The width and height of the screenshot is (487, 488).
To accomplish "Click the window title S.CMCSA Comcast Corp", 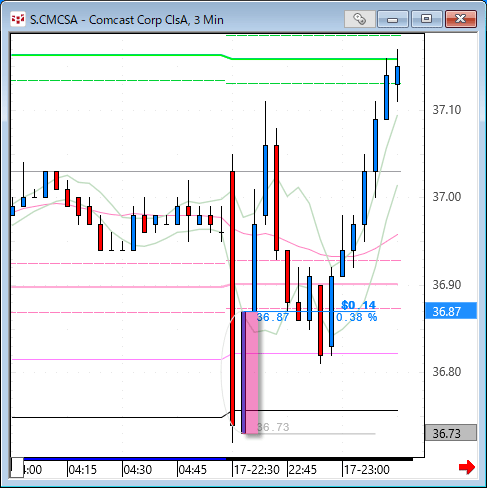I will click(127, 20).
